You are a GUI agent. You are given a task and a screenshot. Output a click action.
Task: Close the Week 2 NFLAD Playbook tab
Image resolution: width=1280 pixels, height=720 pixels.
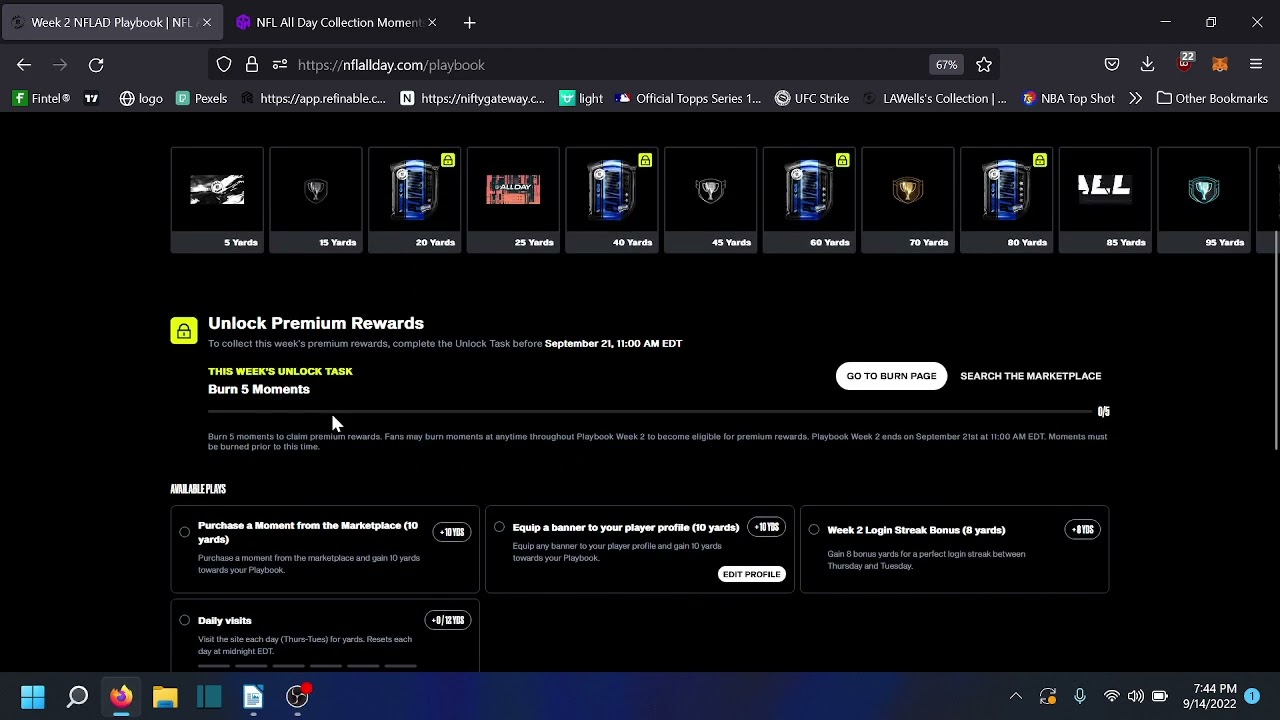pyautogui.click(x=207, y=22)
